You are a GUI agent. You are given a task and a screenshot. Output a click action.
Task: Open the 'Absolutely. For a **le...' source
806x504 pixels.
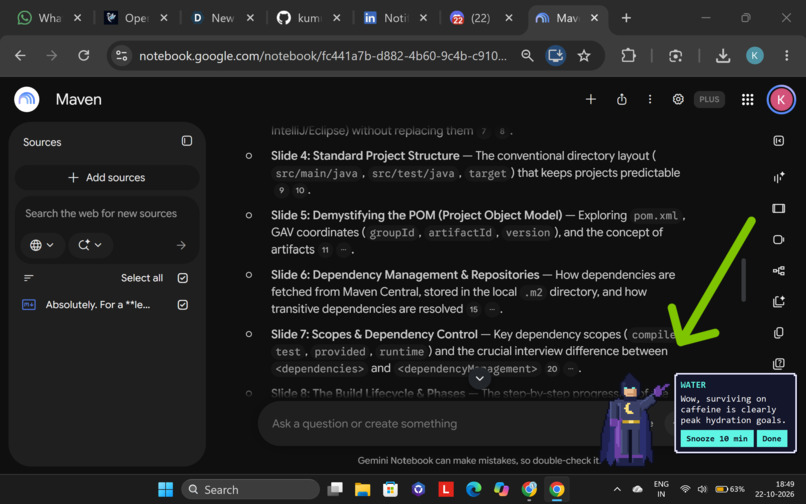coord(98,305)
